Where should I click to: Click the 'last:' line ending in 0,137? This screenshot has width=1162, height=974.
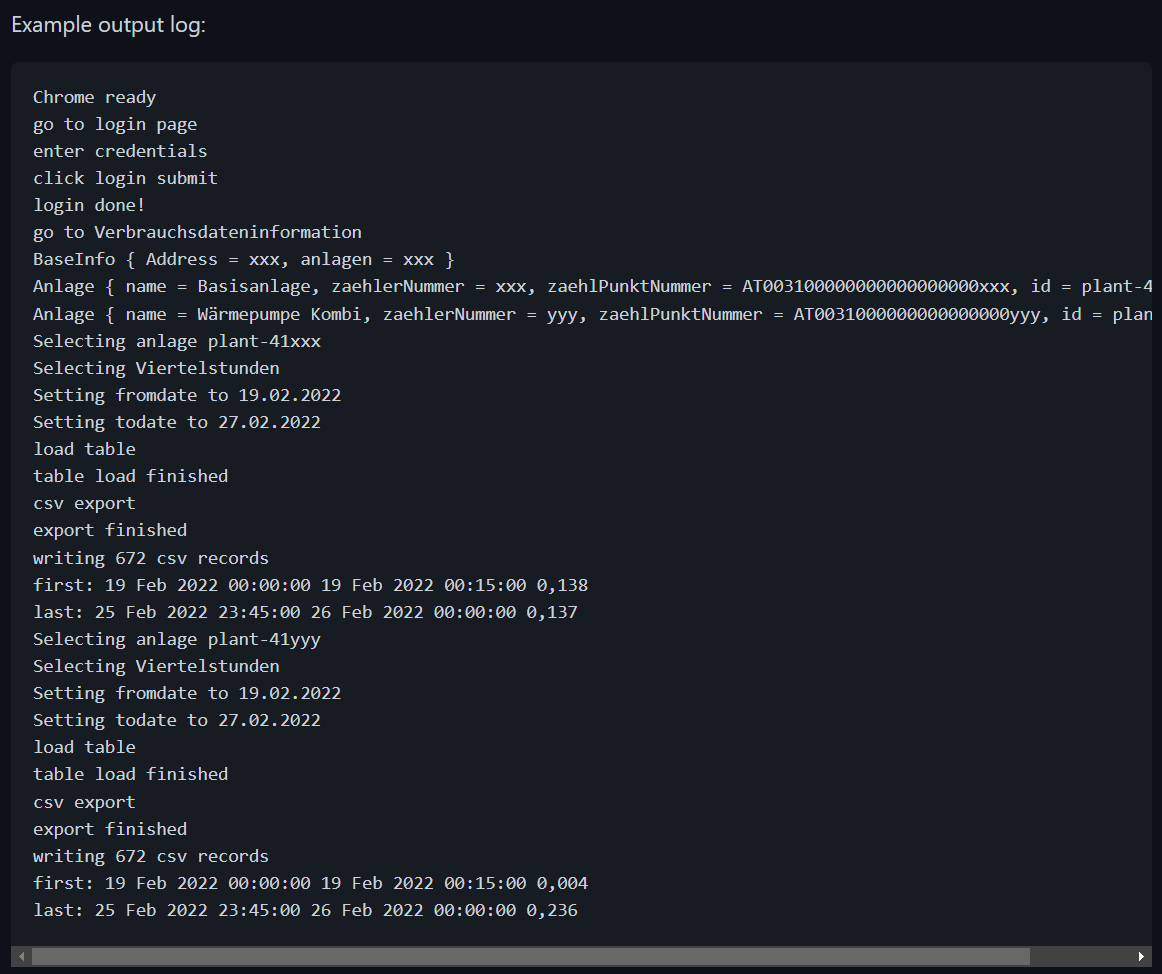pyautogui.click(x=305, y=612)
